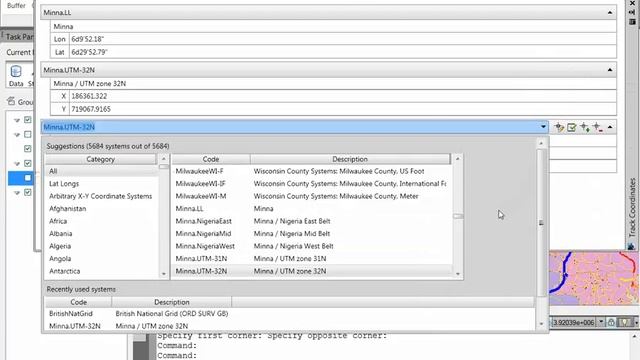
Task: Click down arrow of Category list scrollbar
Action: point(164,274)
